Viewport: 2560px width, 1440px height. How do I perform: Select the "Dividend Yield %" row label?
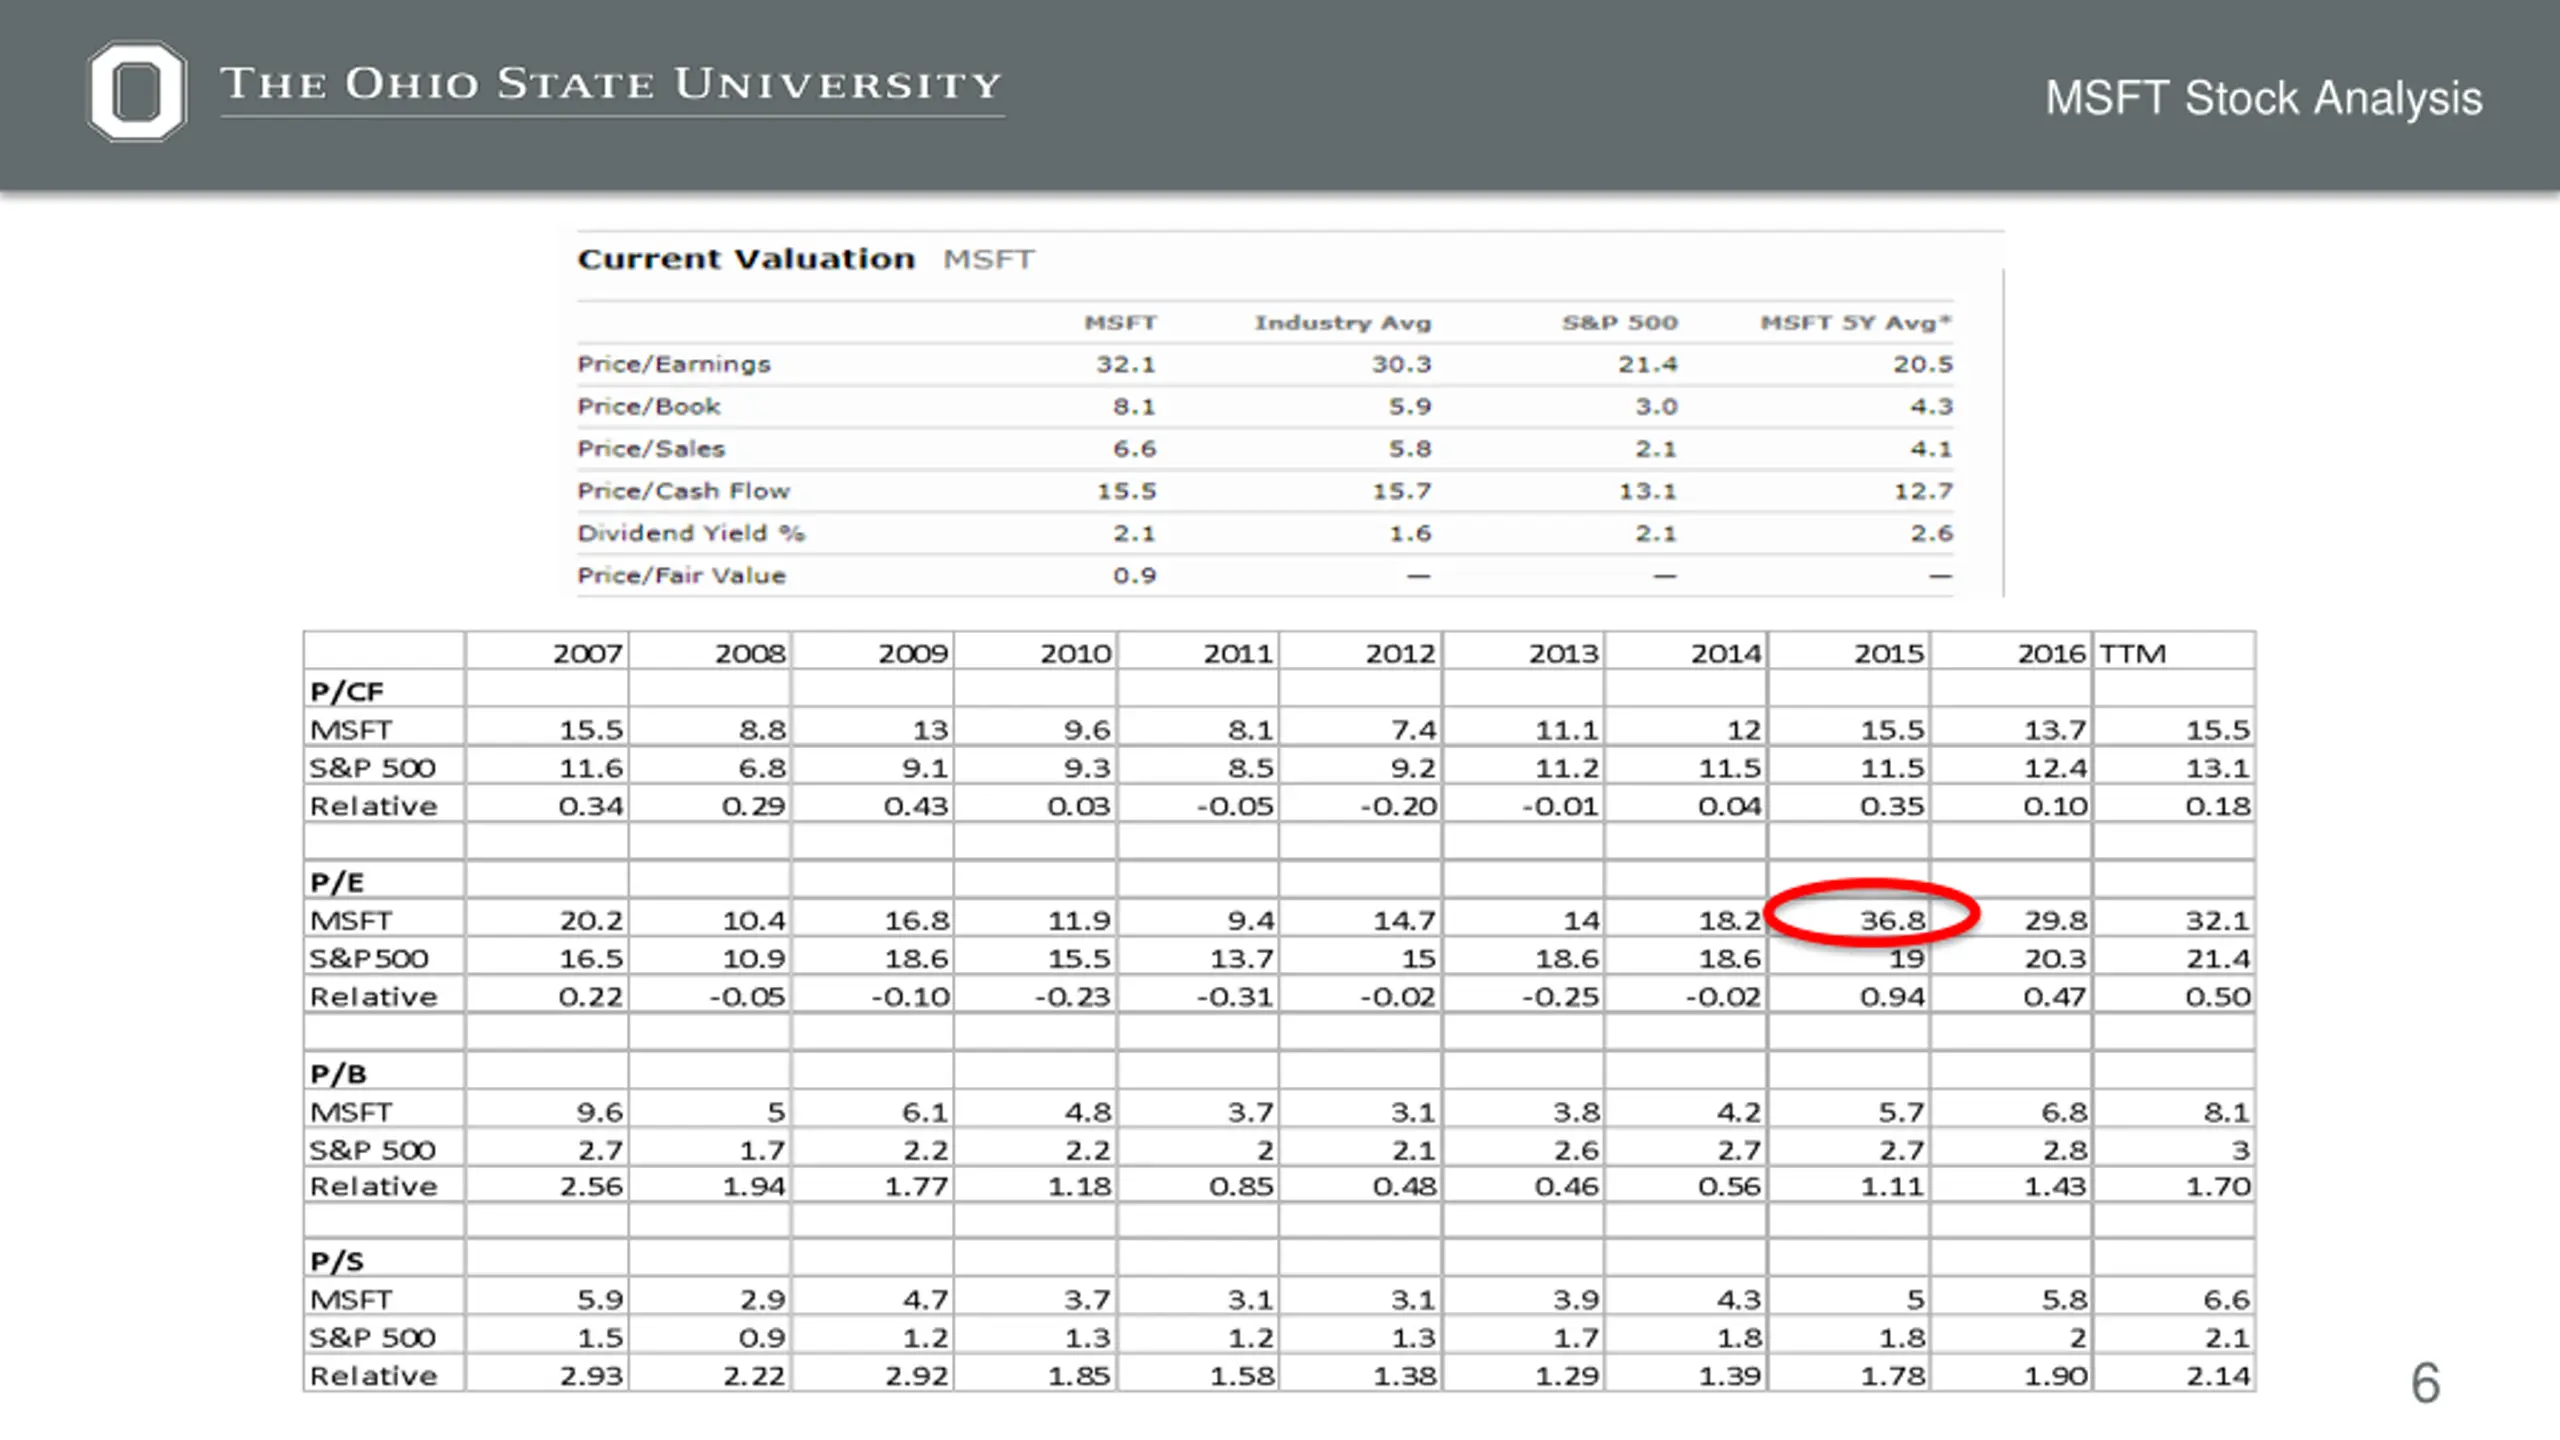coord(691,533)
